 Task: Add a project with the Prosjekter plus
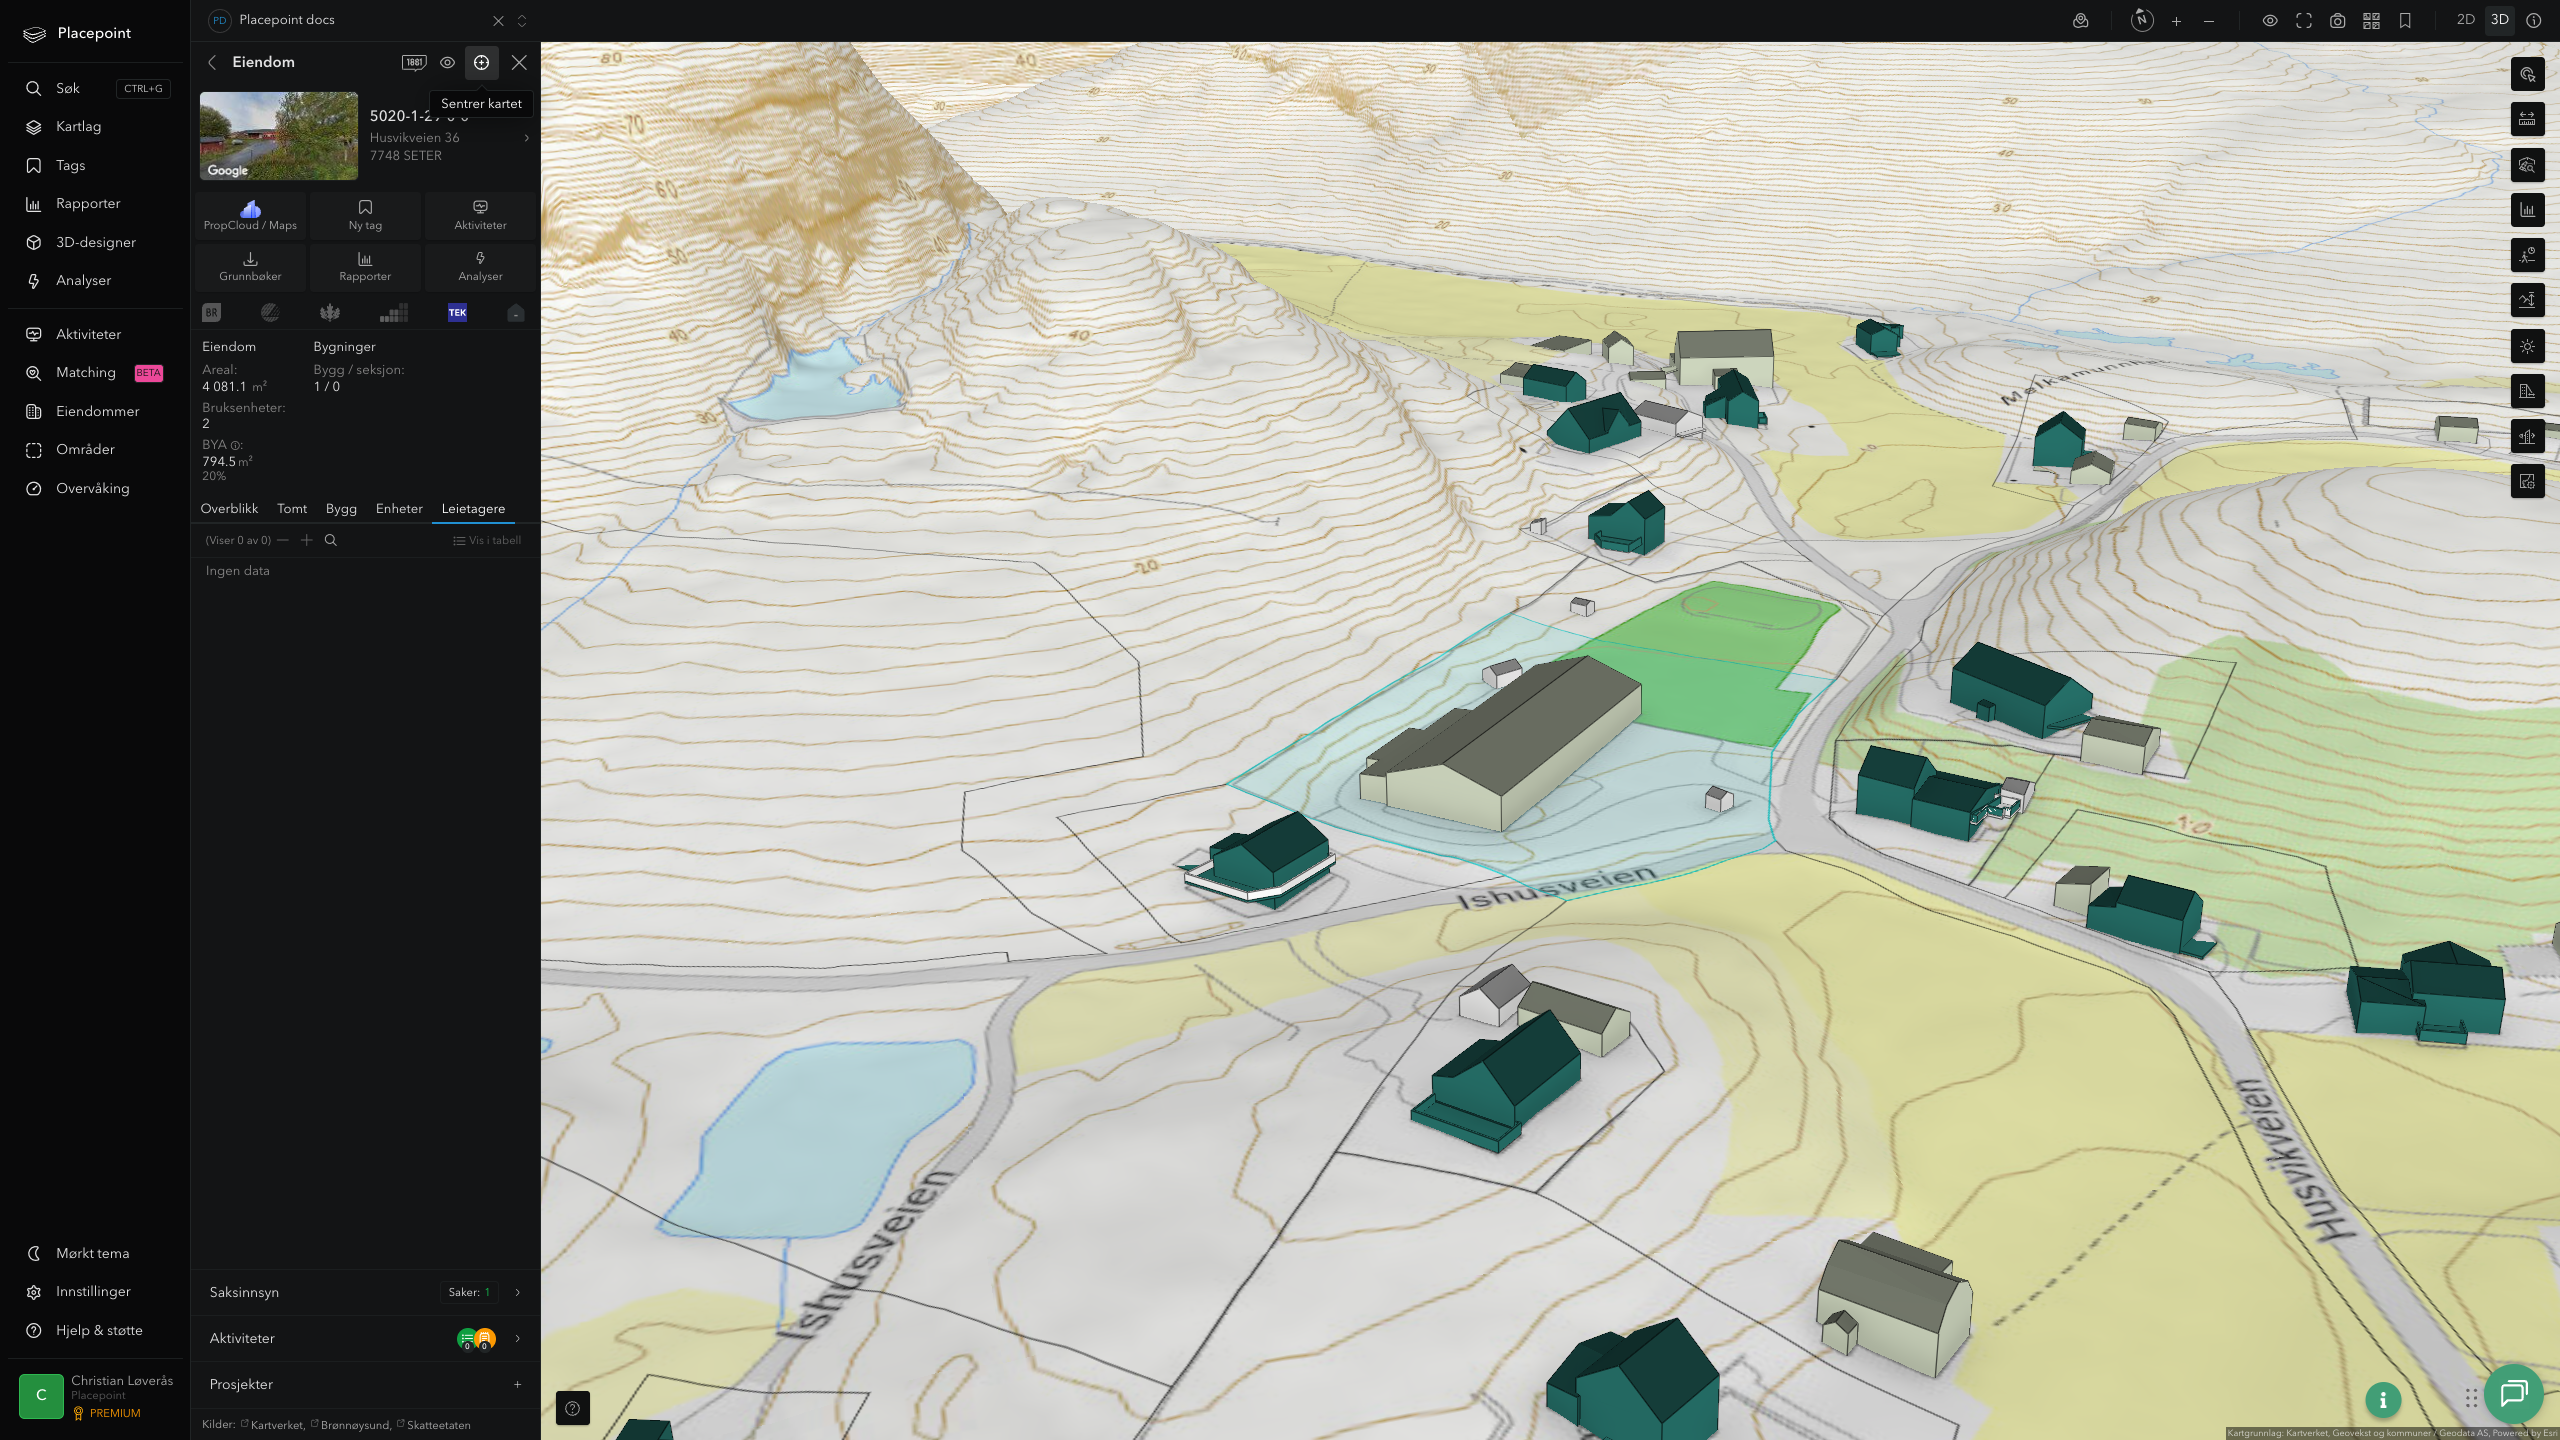pos(517,1384)
